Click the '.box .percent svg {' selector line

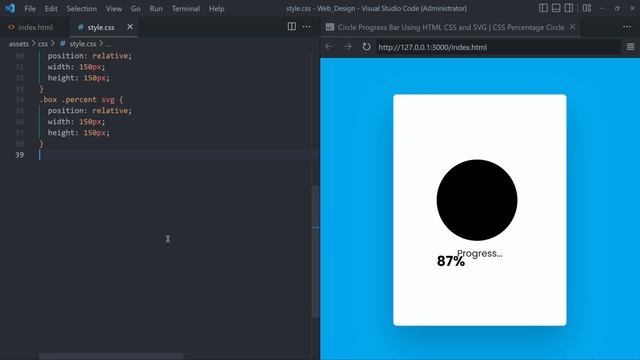[x=81, y=100]
